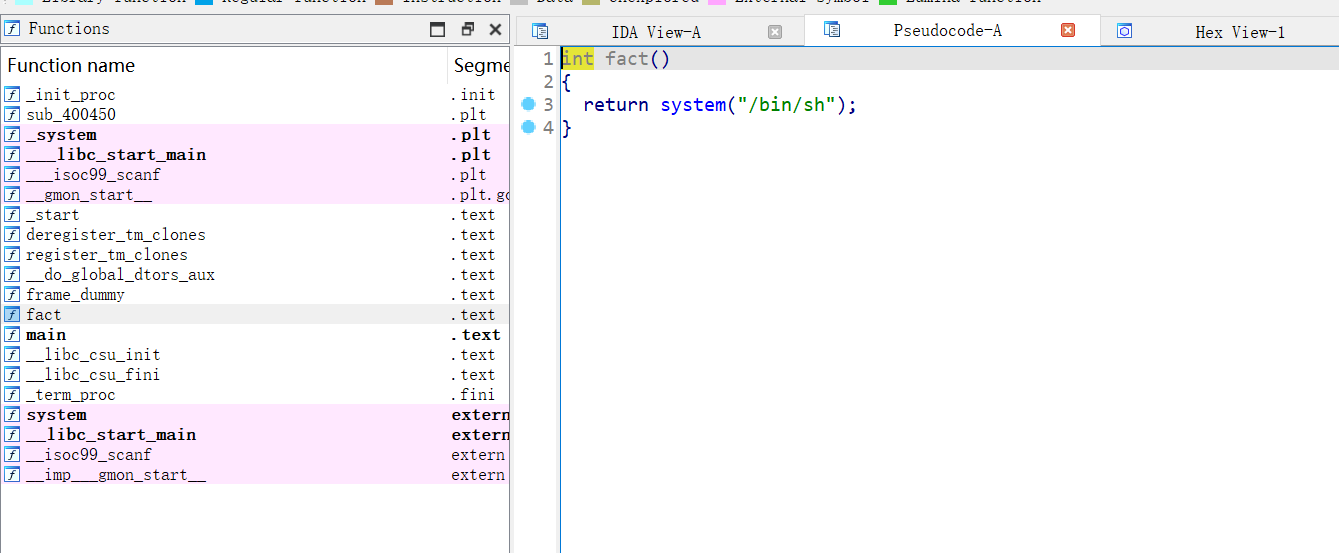Click the Pseudocode-A tab icon

coord(831,30)
